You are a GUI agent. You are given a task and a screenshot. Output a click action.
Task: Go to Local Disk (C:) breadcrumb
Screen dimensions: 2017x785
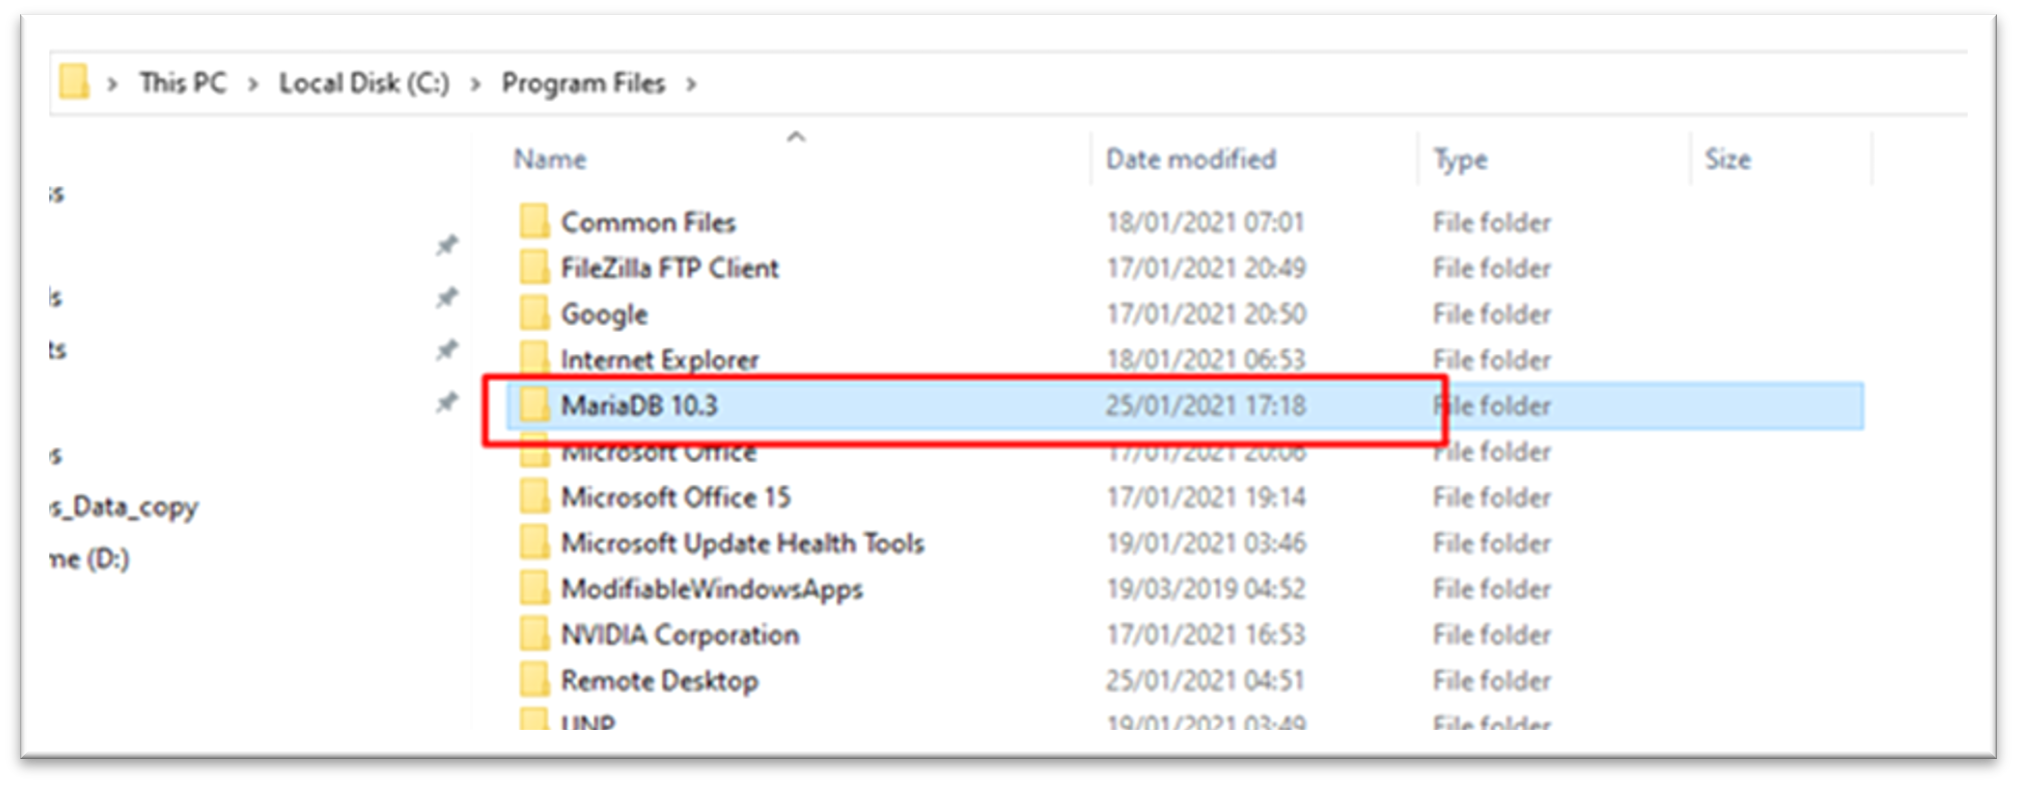coord(364,83)
